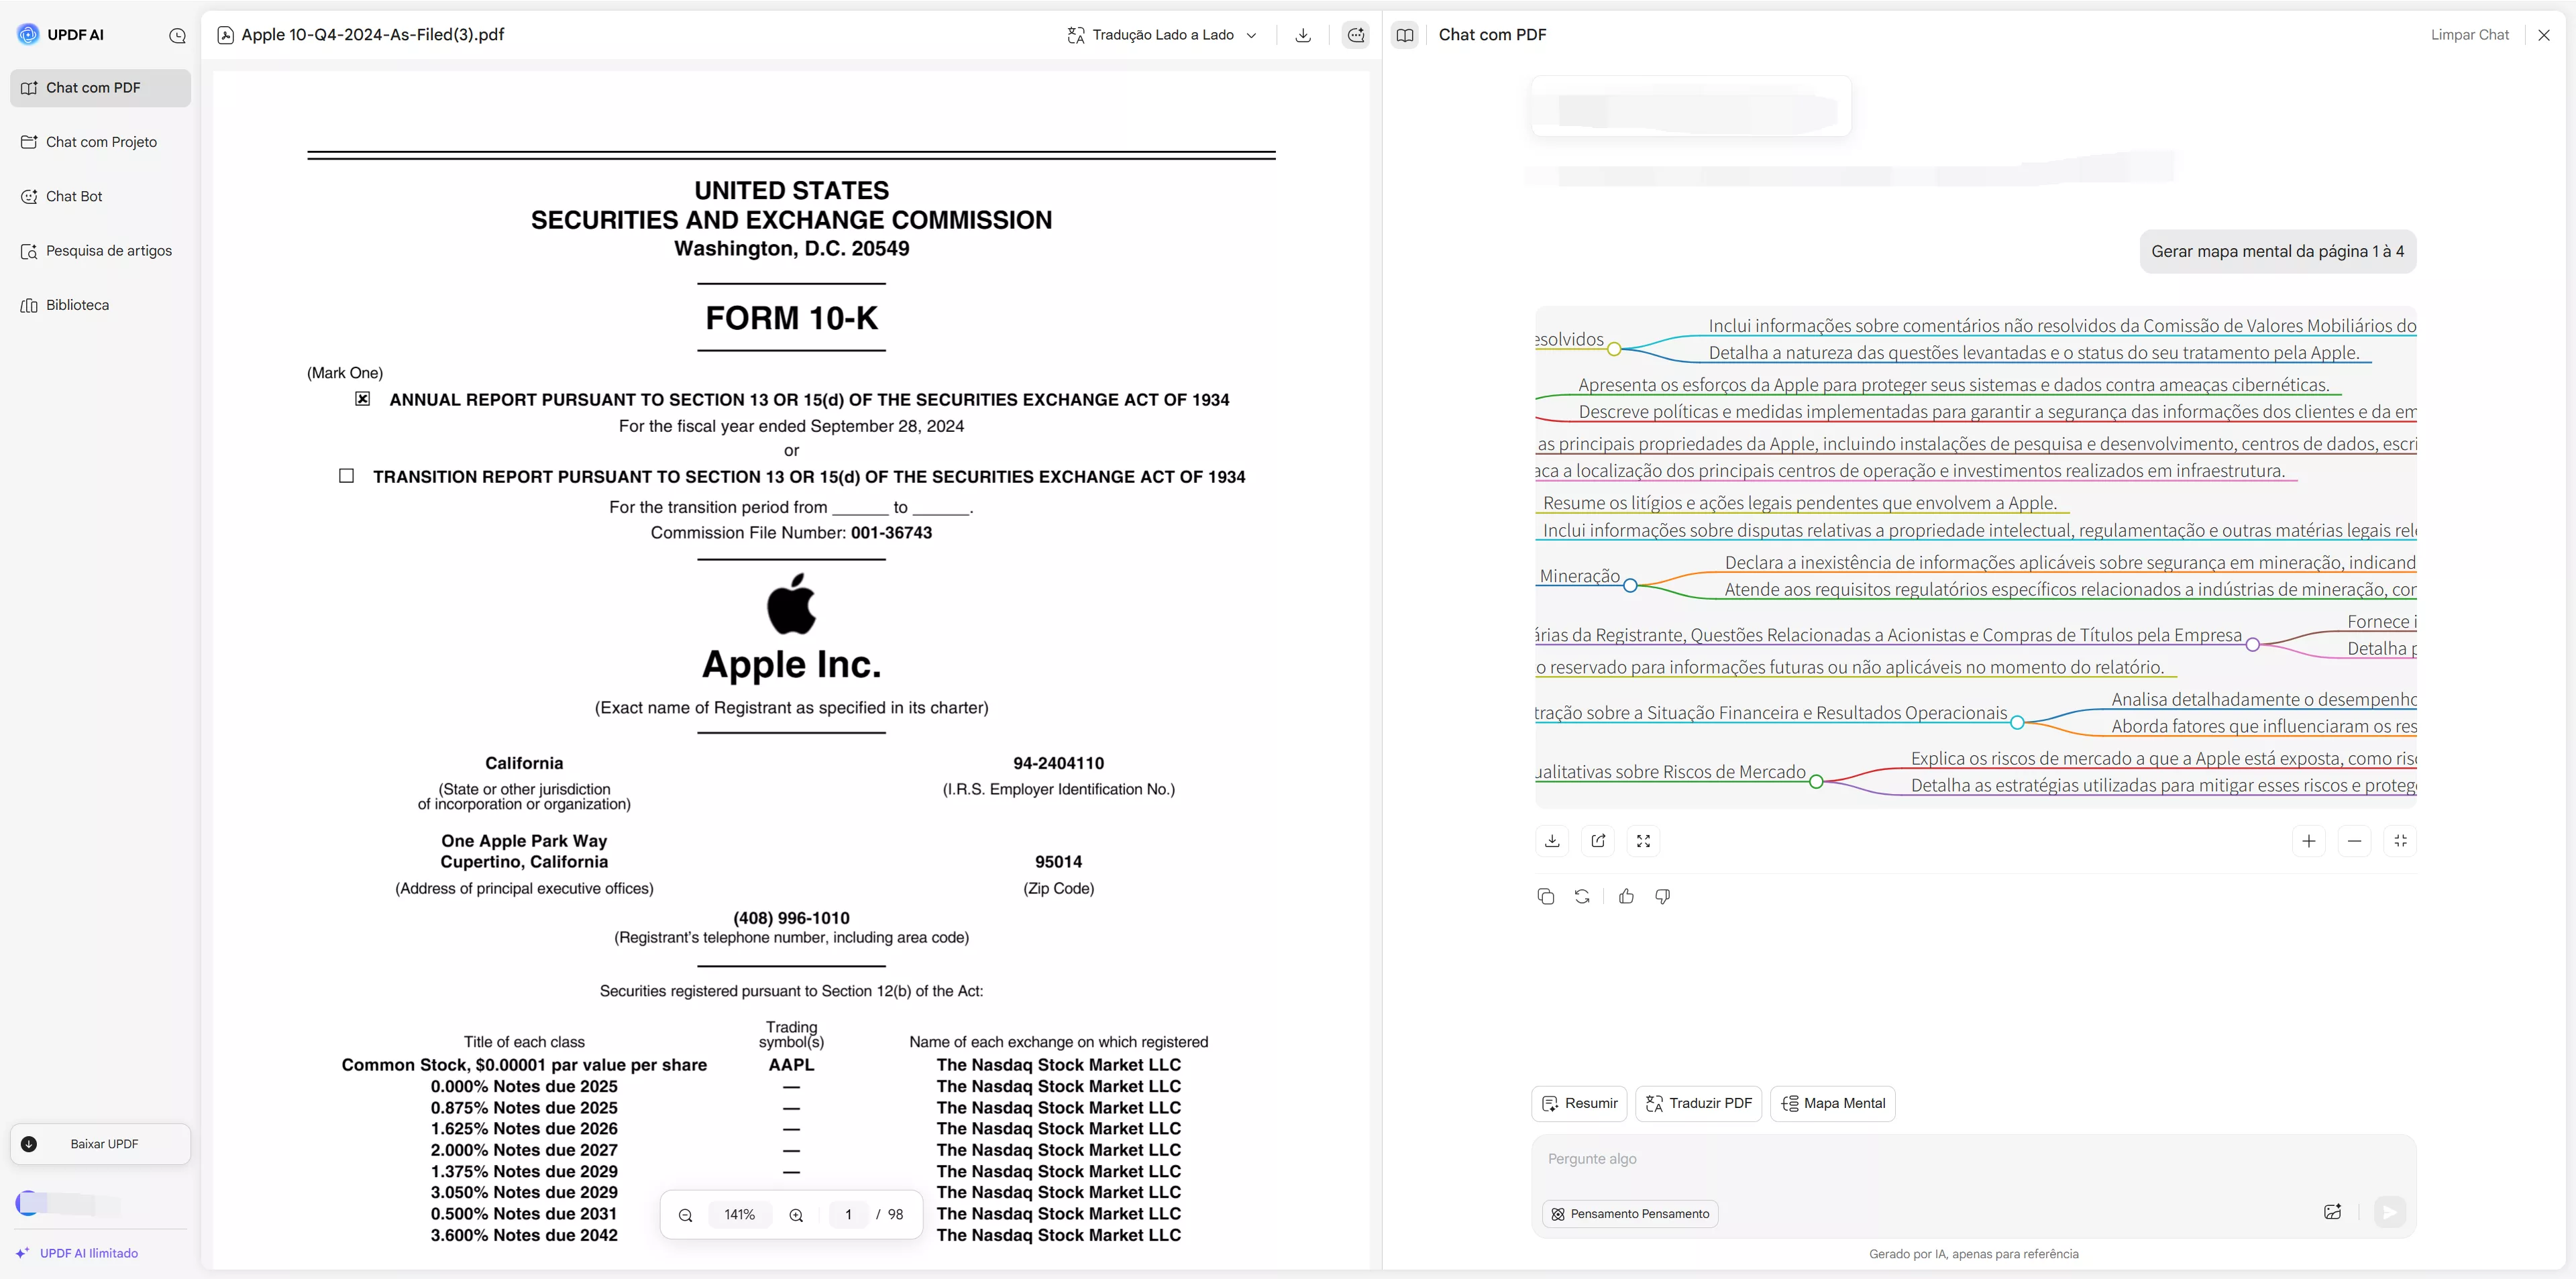Click Commission File Number 001-36743
The height and width of the screenshot is (1279, 2576).
[791, 533]
